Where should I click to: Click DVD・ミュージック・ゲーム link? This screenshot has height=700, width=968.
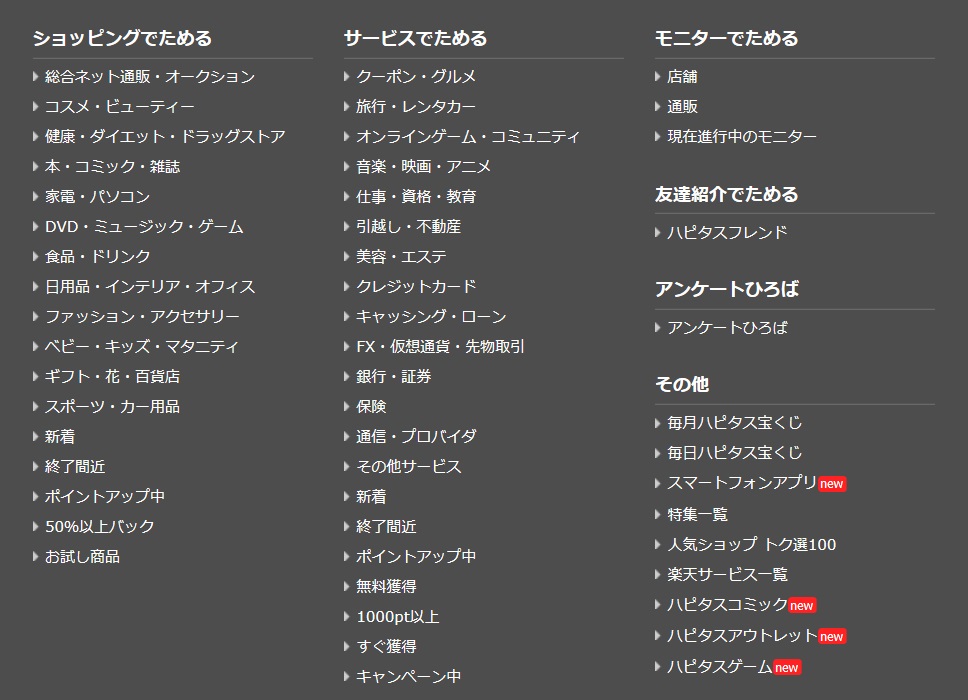coord(144,227)
